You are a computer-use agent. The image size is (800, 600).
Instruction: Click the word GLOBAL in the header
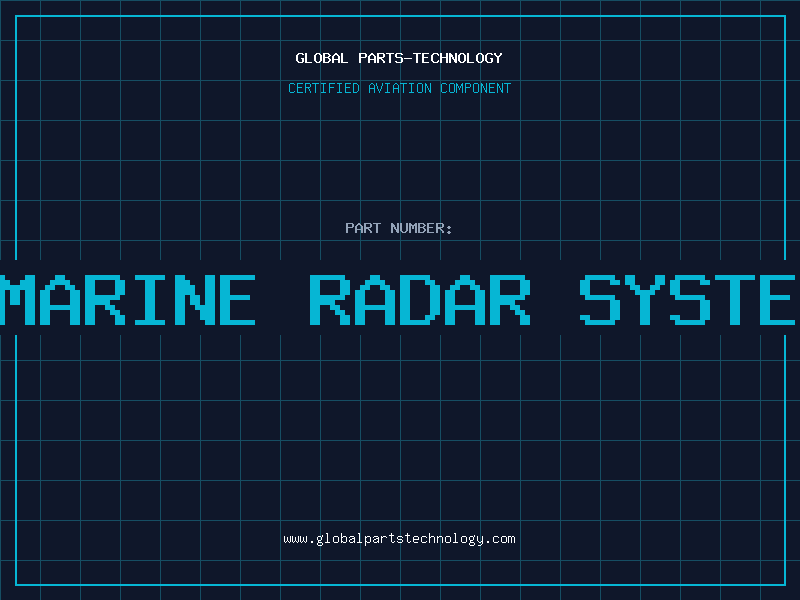pyautogui.click(x=321, y=59)
